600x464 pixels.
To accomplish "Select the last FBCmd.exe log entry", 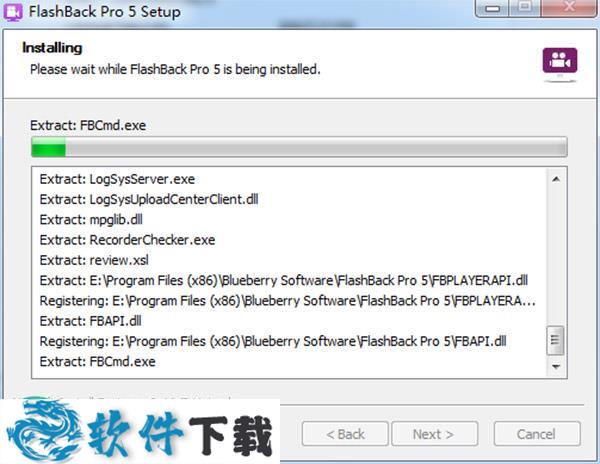I will pos(98,361).
